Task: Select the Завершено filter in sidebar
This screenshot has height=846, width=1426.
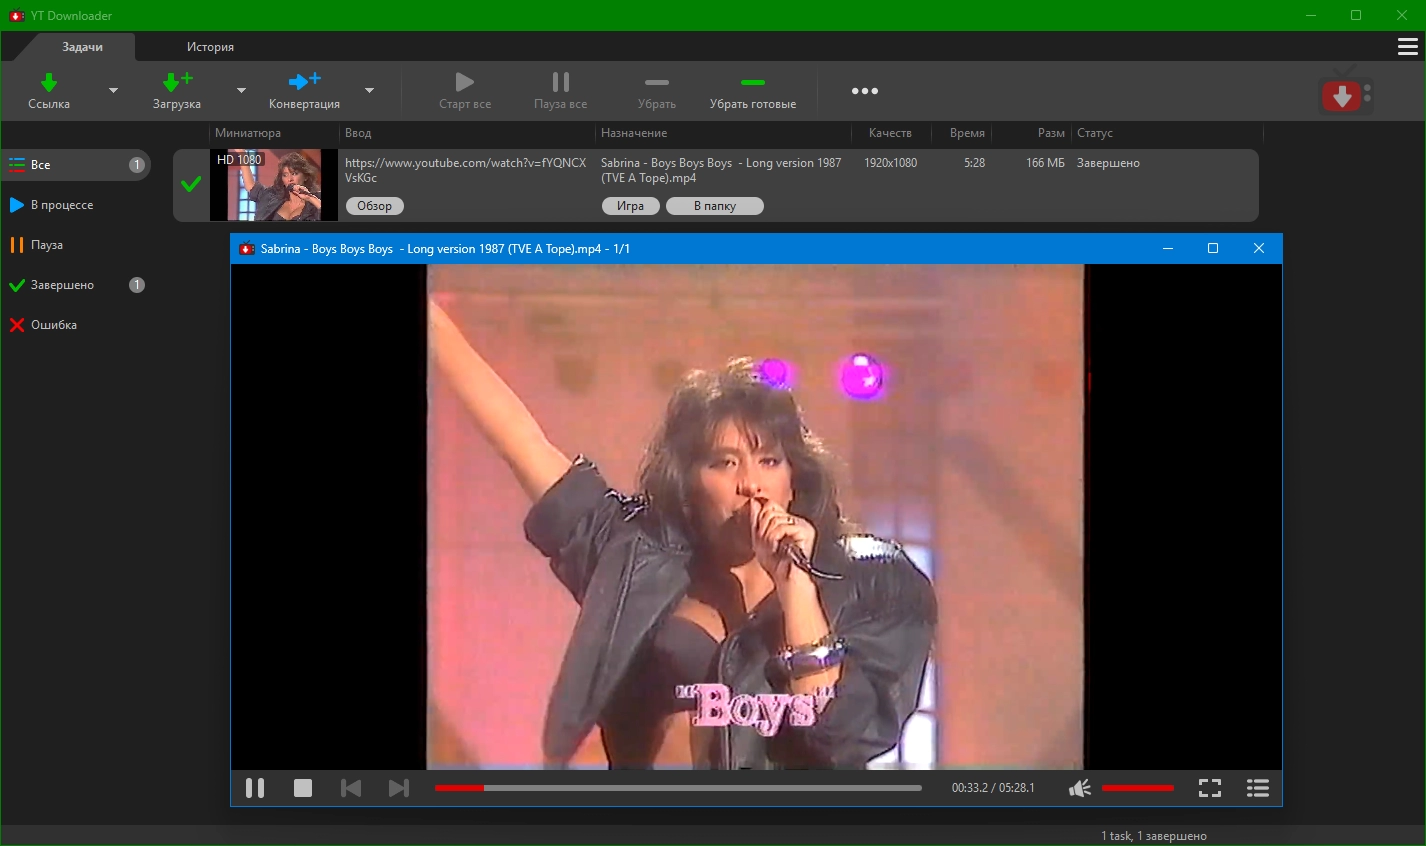Action: (76, 285)
